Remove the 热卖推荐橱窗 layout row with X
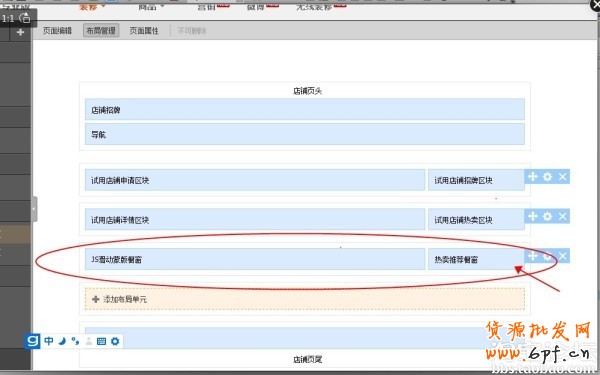 (562, 256)
